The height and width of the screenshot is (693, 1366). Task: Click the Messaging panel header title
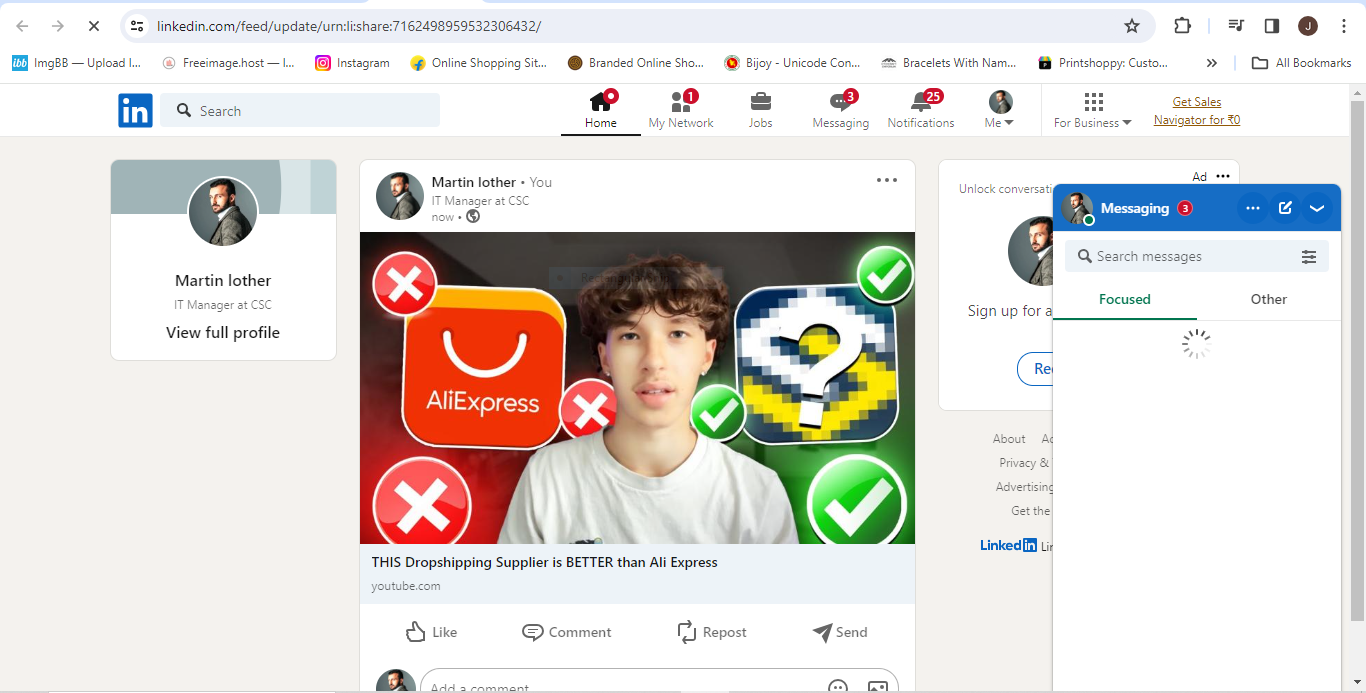1135,208
